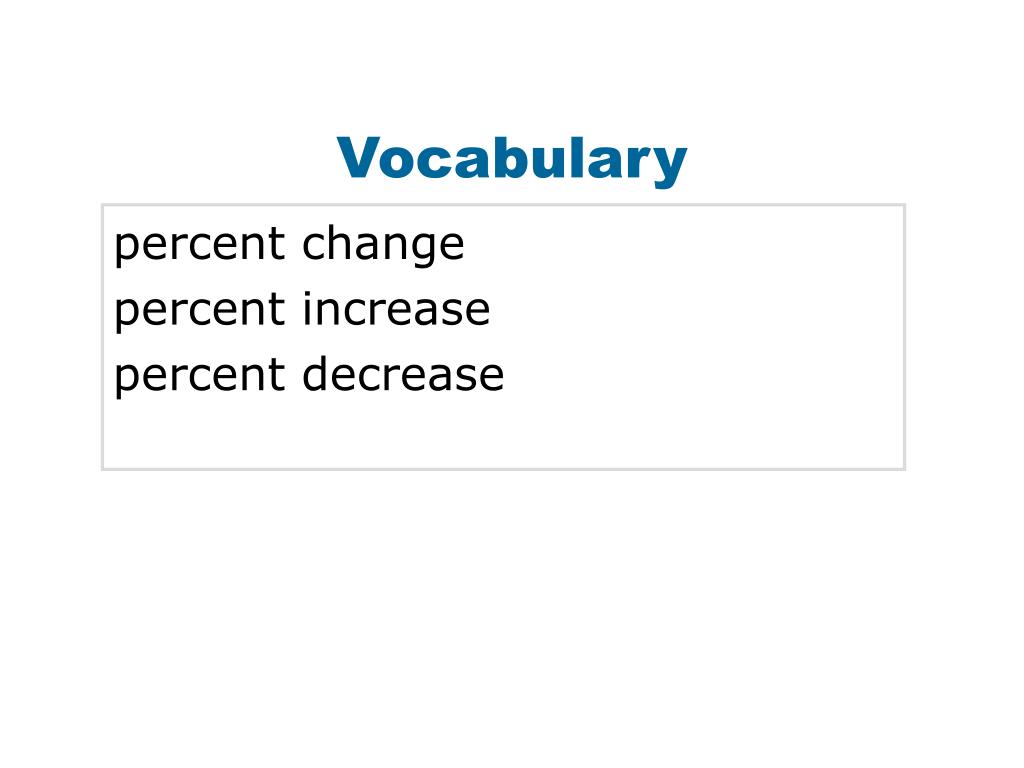1024x768 pixels.
Task: Click empty space below percent decrease inside box
Action: [x=503, y=434]
